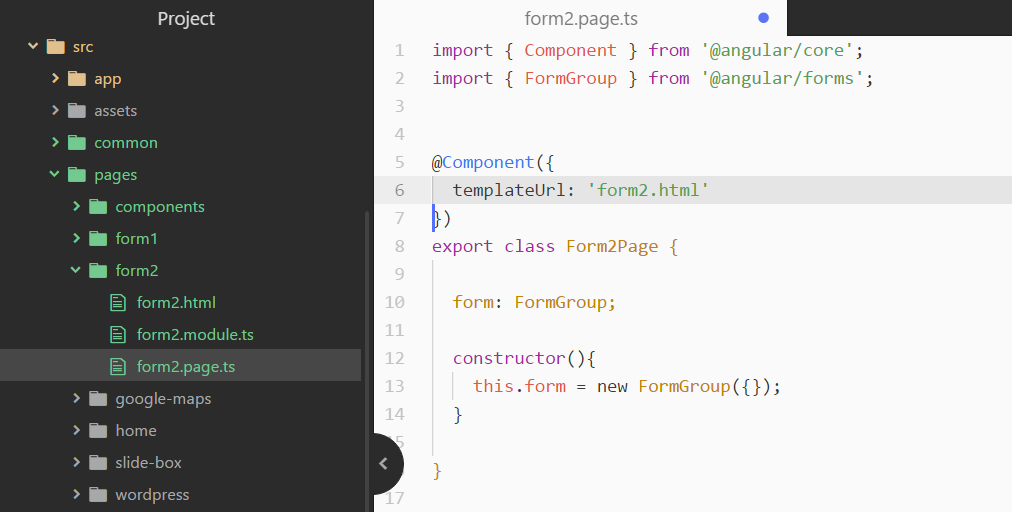
Task: Click the assets folder icon
Action: 77,110
